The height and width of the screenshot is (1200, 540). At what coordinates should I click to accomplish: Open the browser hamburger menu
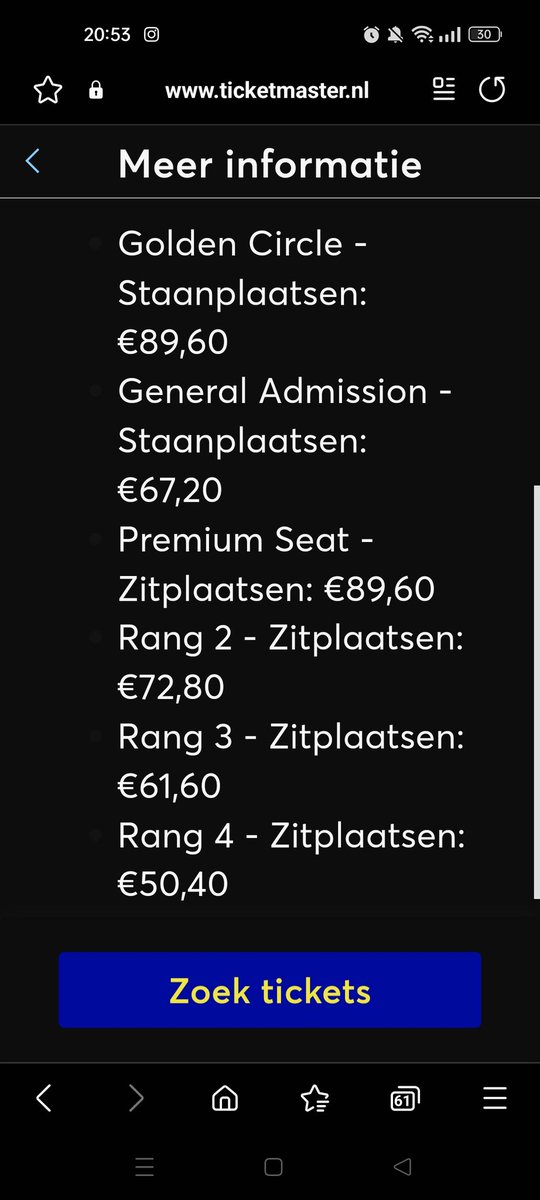(495, 1099)
